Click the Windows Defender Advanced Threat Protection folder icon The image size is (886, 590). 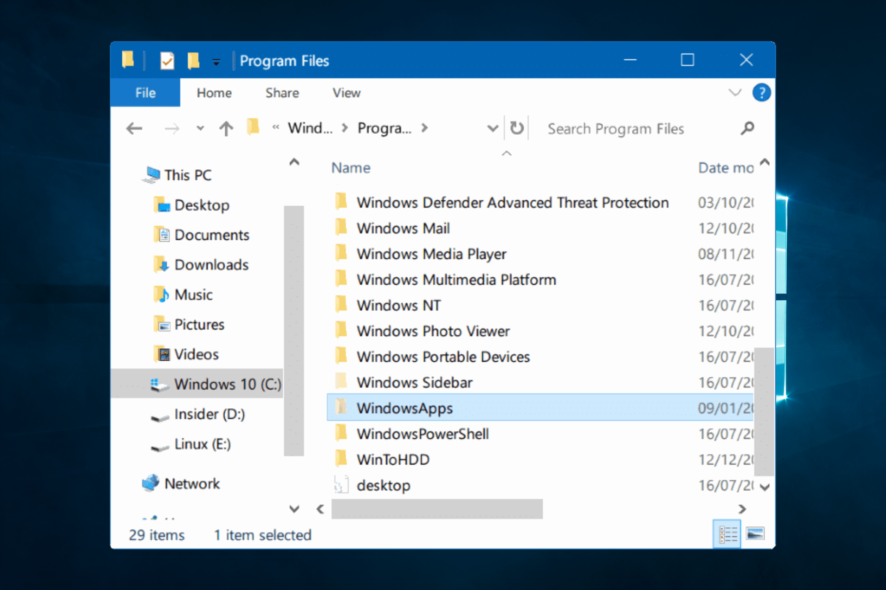341,201
